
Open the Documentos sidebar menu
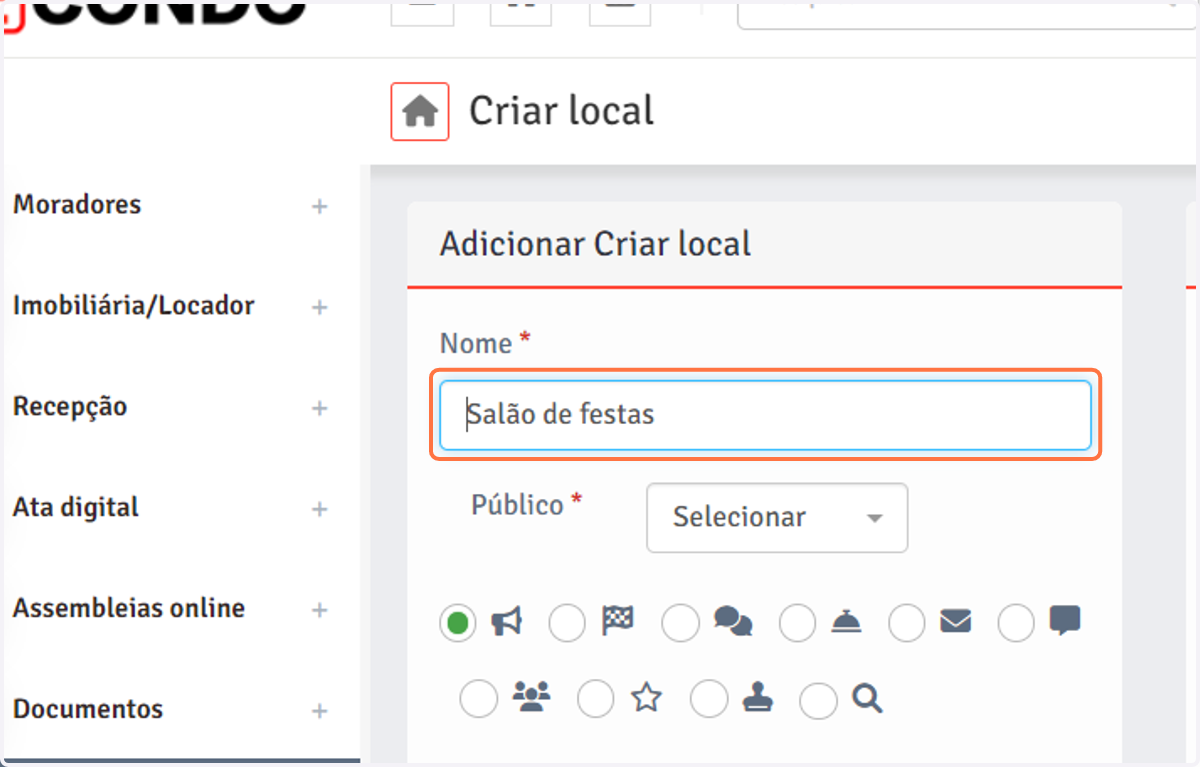tap(88, 709)
